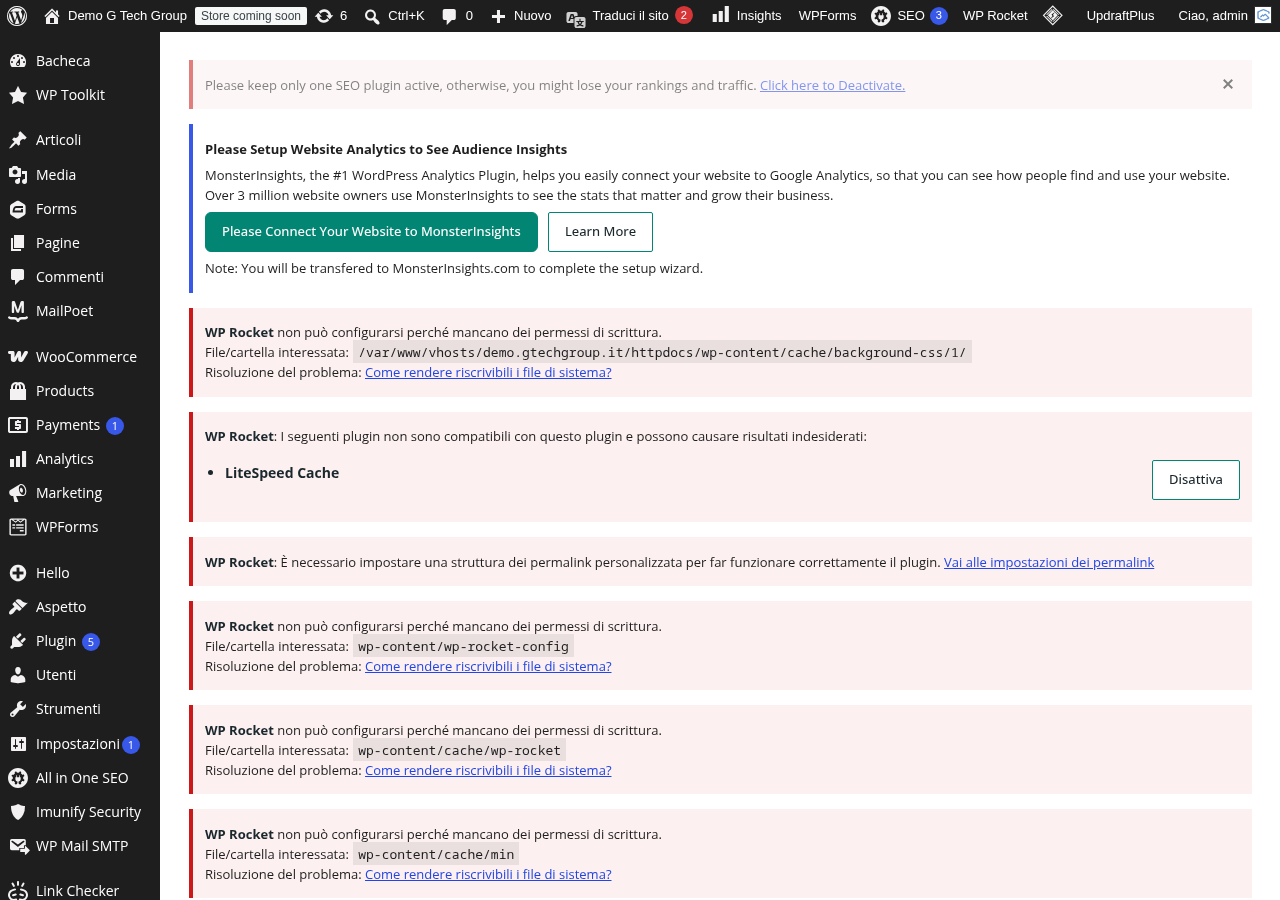The width and height of the screenshot is (1280, 900).
Task: Click the diamond icon after WP Rocket
Action: click(1053, 16)
